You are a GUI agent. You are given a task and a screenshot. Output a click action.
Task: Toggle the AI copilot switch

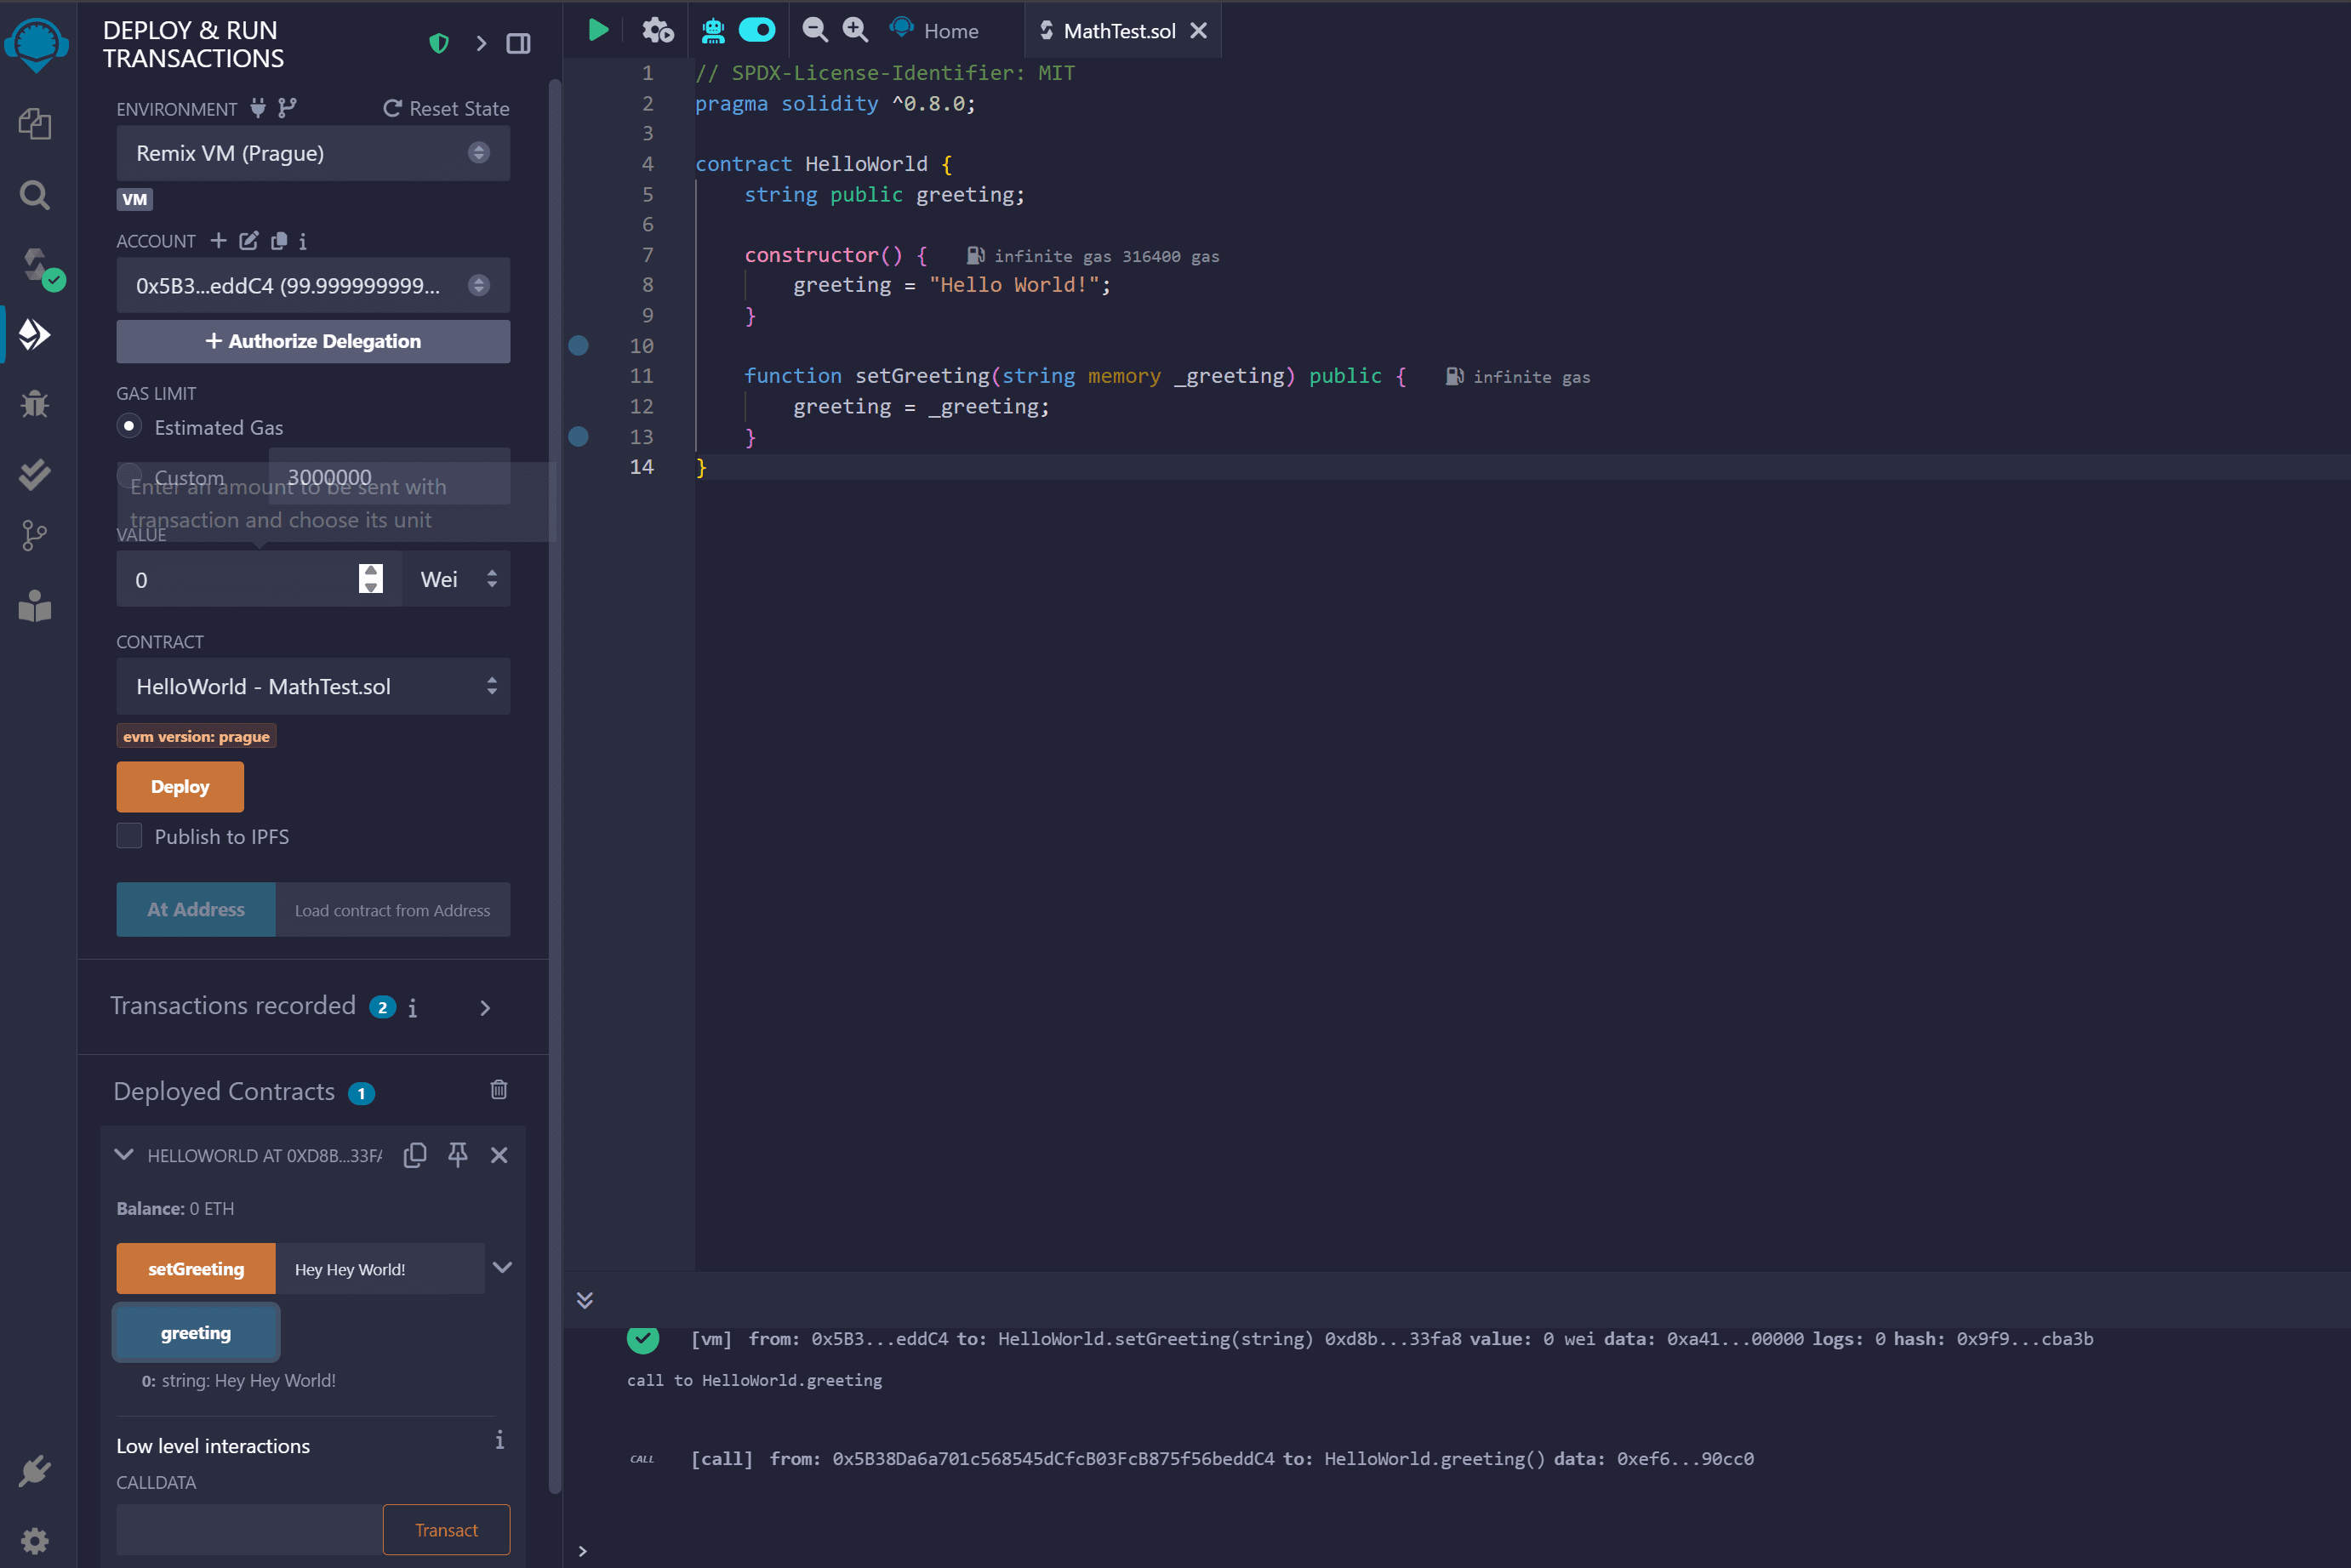757,30
